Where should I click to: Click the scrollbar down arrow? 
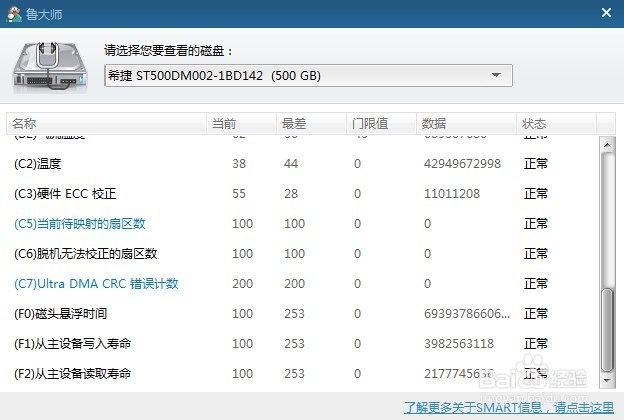607,381
